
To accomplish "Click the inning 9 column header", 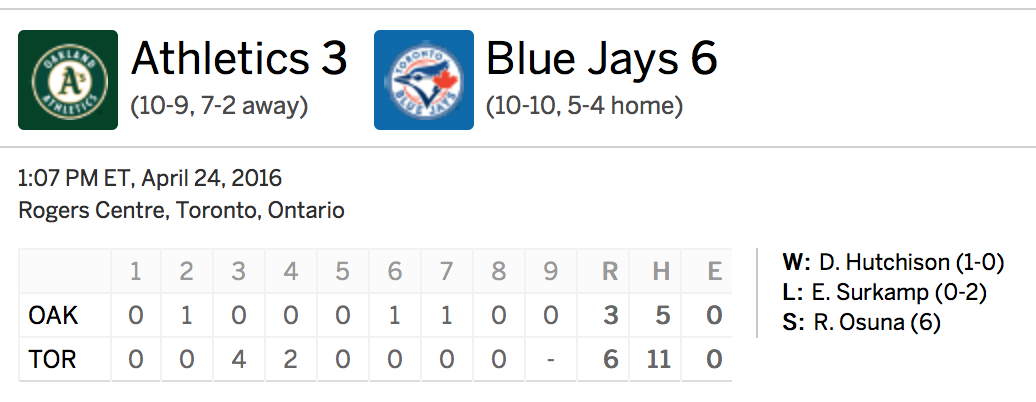I will tap(551, 272).
